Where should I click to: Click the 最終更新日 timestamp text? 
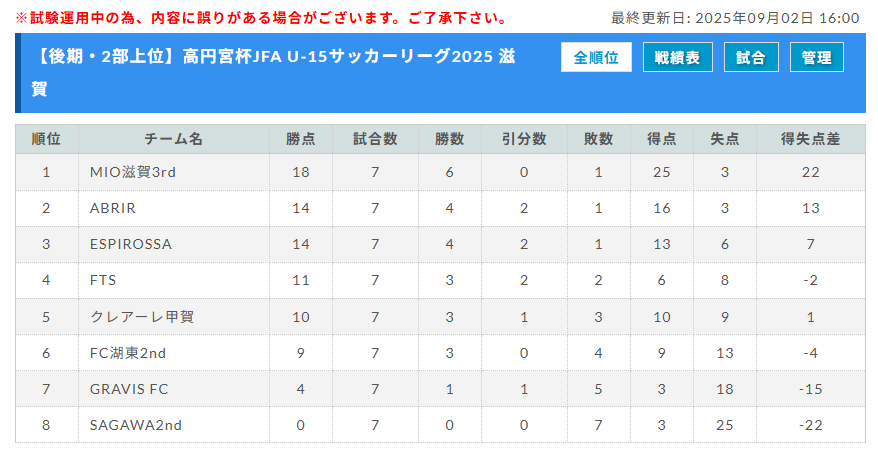735,18
